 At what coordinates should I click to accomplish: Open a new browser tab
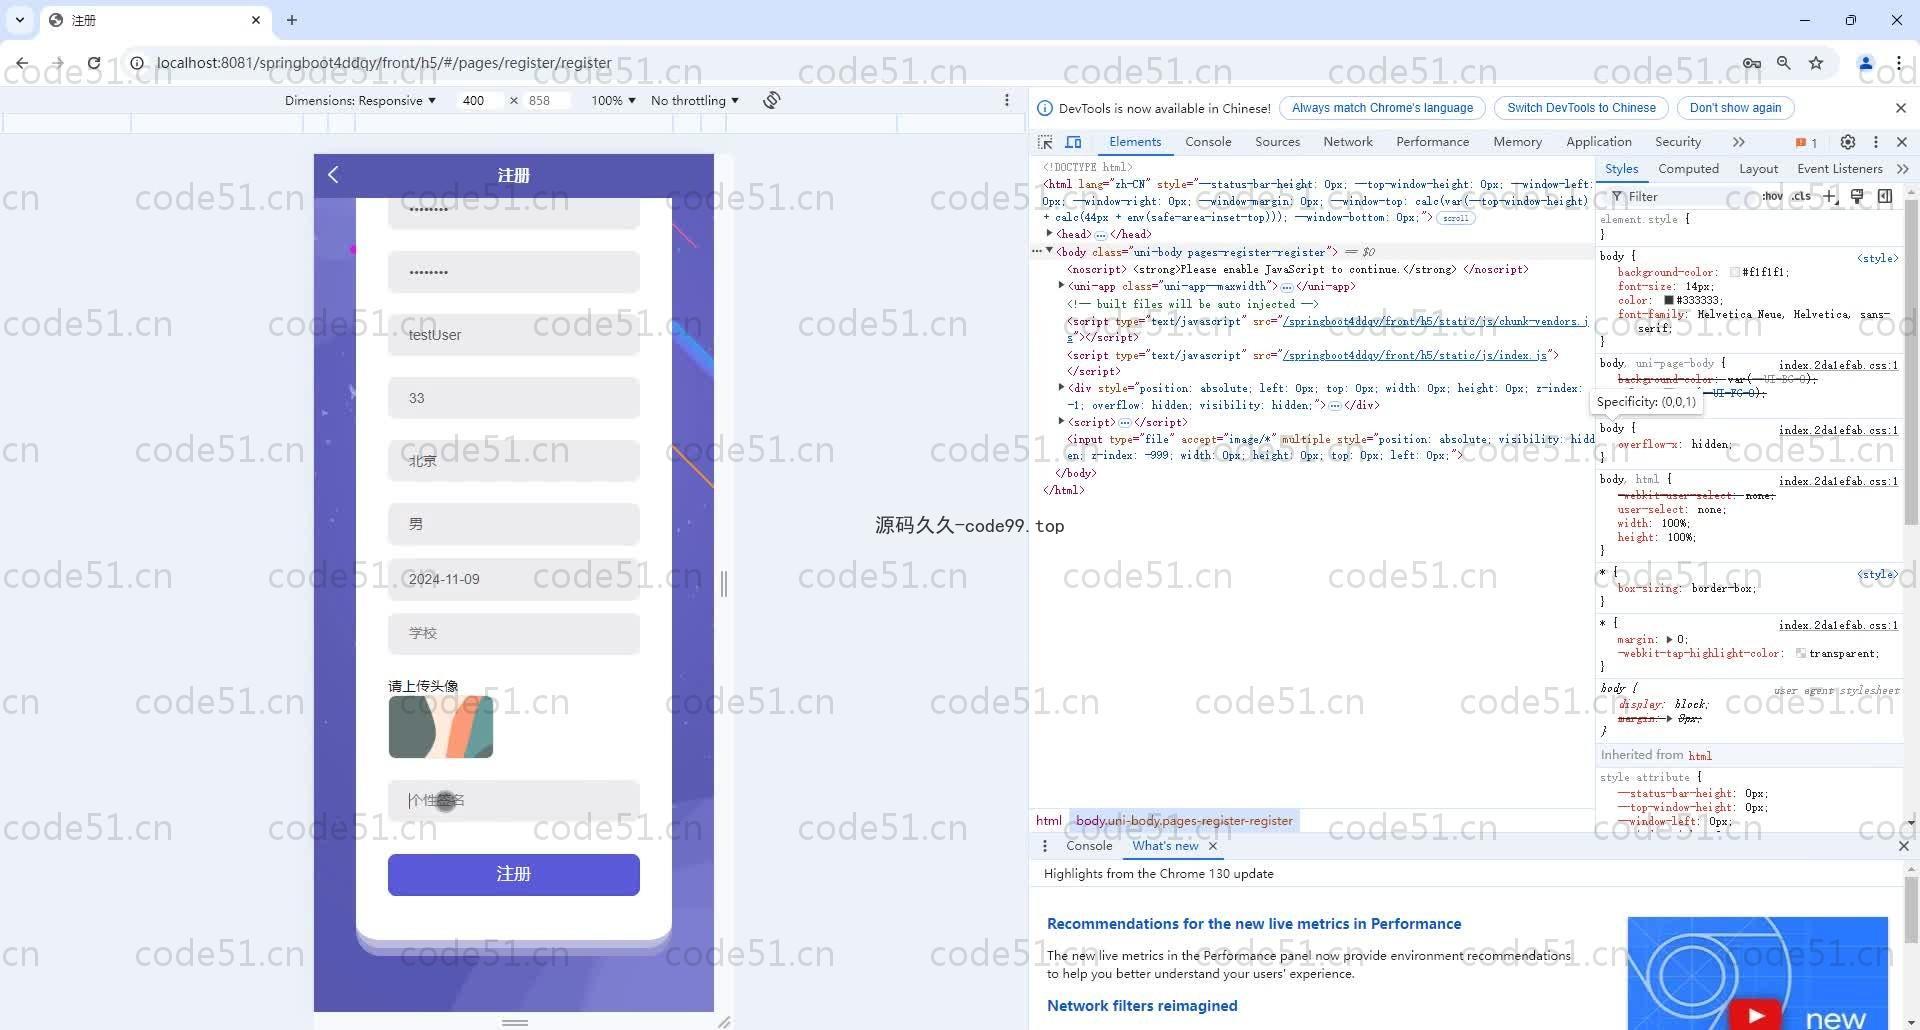292,20
